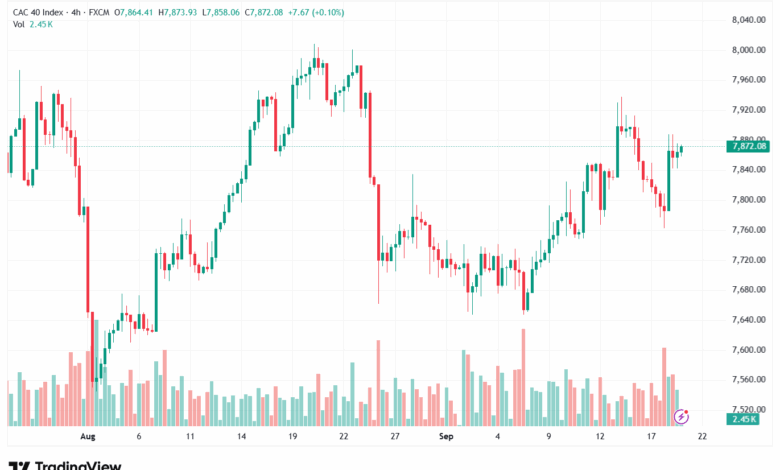Click the 7,640.00 price axis label

[748, 320]
